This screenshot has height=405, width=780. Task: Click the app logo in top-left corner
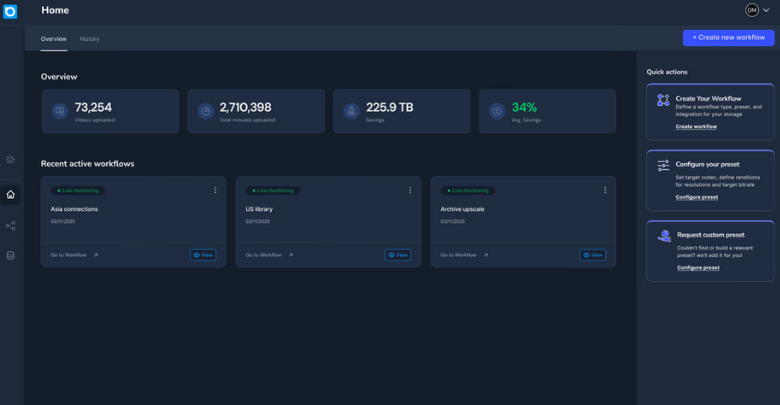(x=11, y=12)
